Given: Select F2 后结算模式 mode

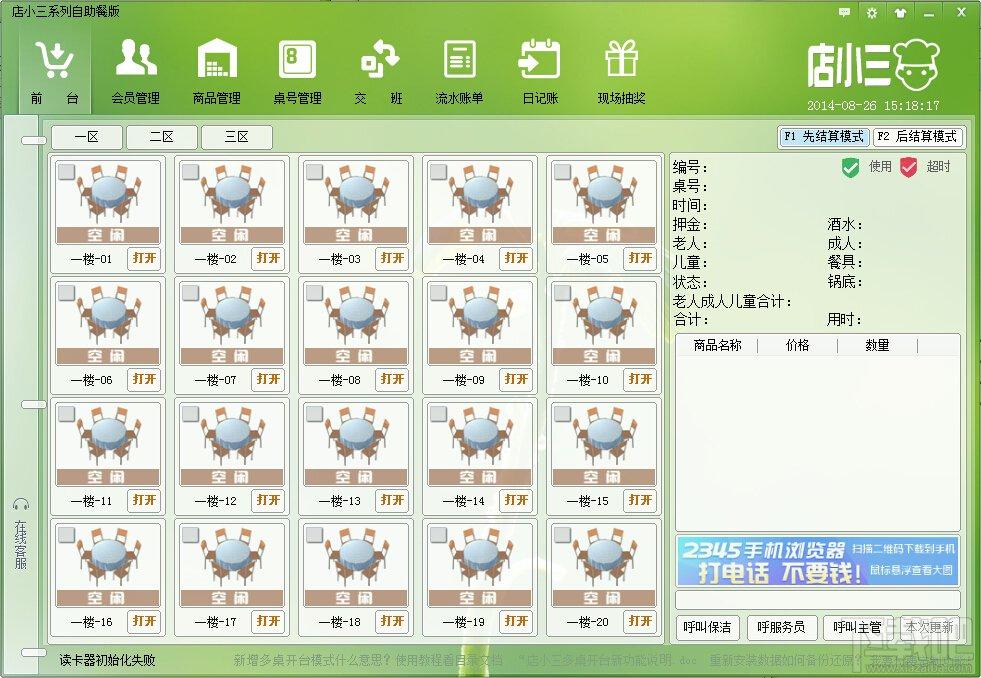Looking at the screenshot, I should click(918, 136).
